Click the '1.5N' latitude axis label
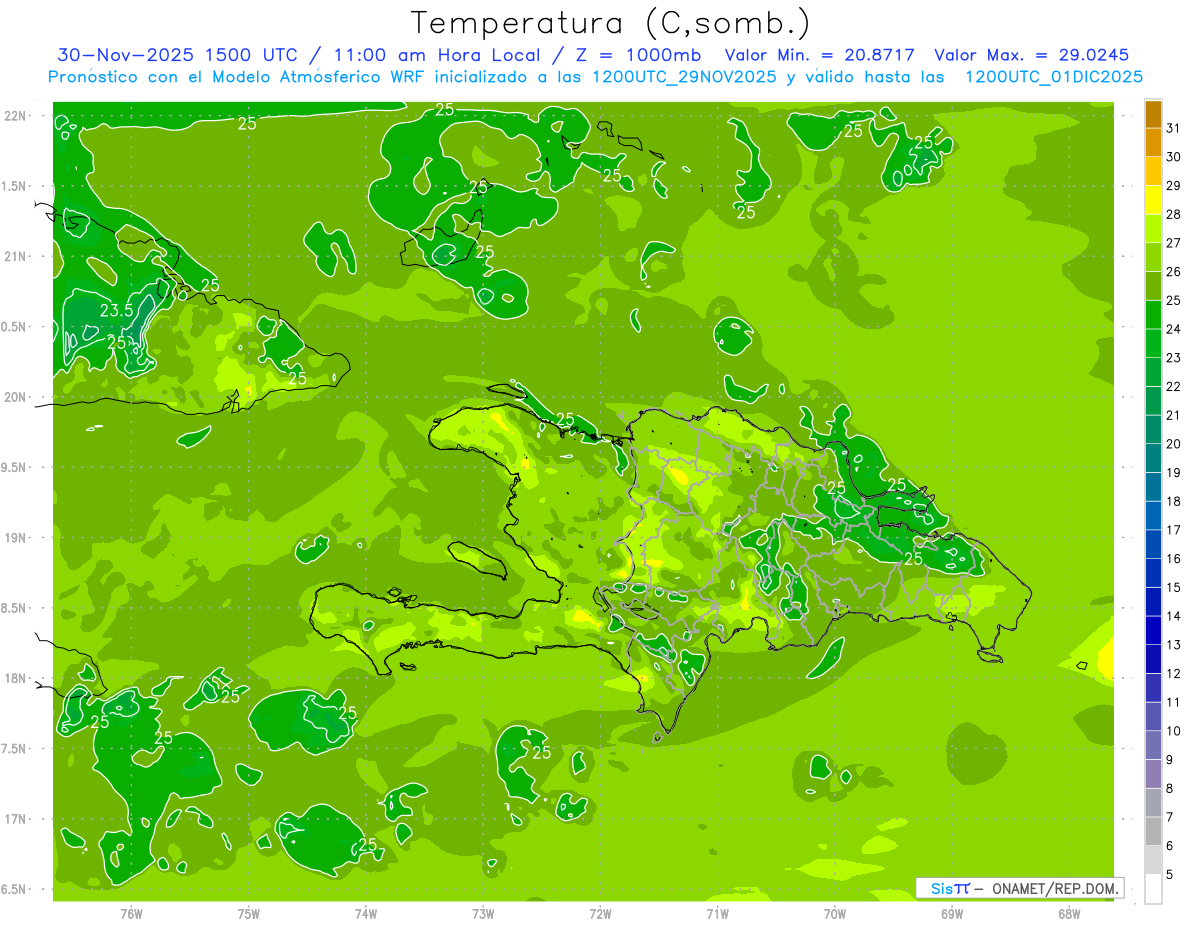The image size is (1200, 927). (x=15, y=186)
